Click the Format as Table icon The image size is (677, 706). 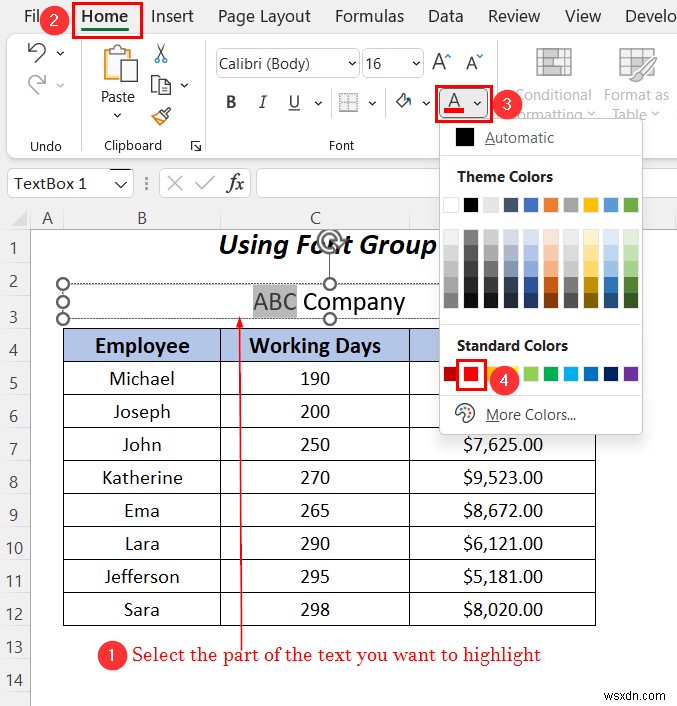pos(637,64)
